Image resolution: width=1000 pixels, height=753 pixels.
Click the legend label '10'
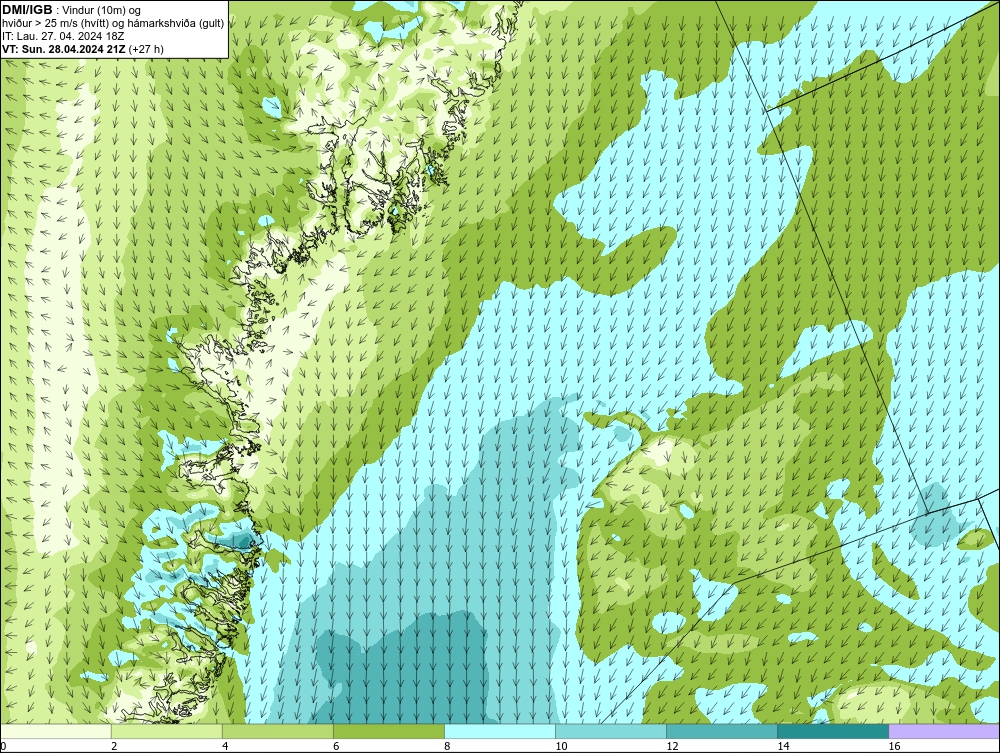(x=561, y=746)
